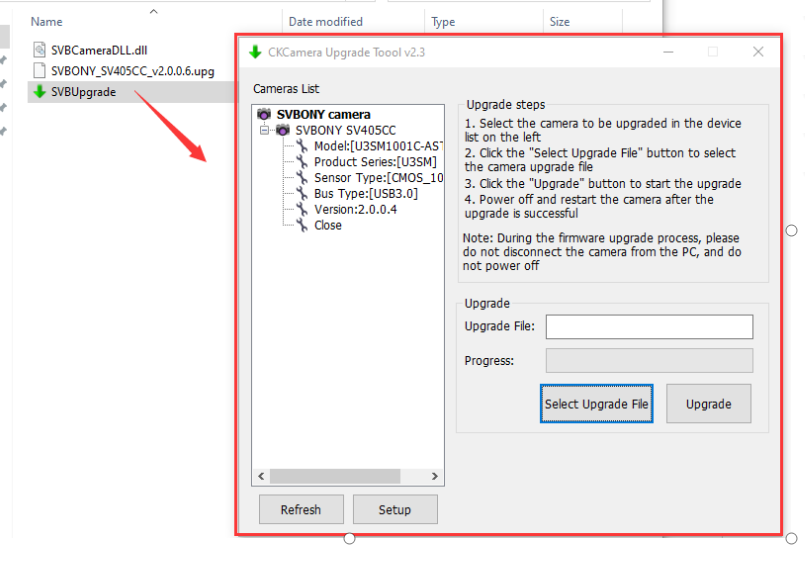Sort files by the Name column header
Image resolution: width=805 pixels, height=561 pixels.
47,22
